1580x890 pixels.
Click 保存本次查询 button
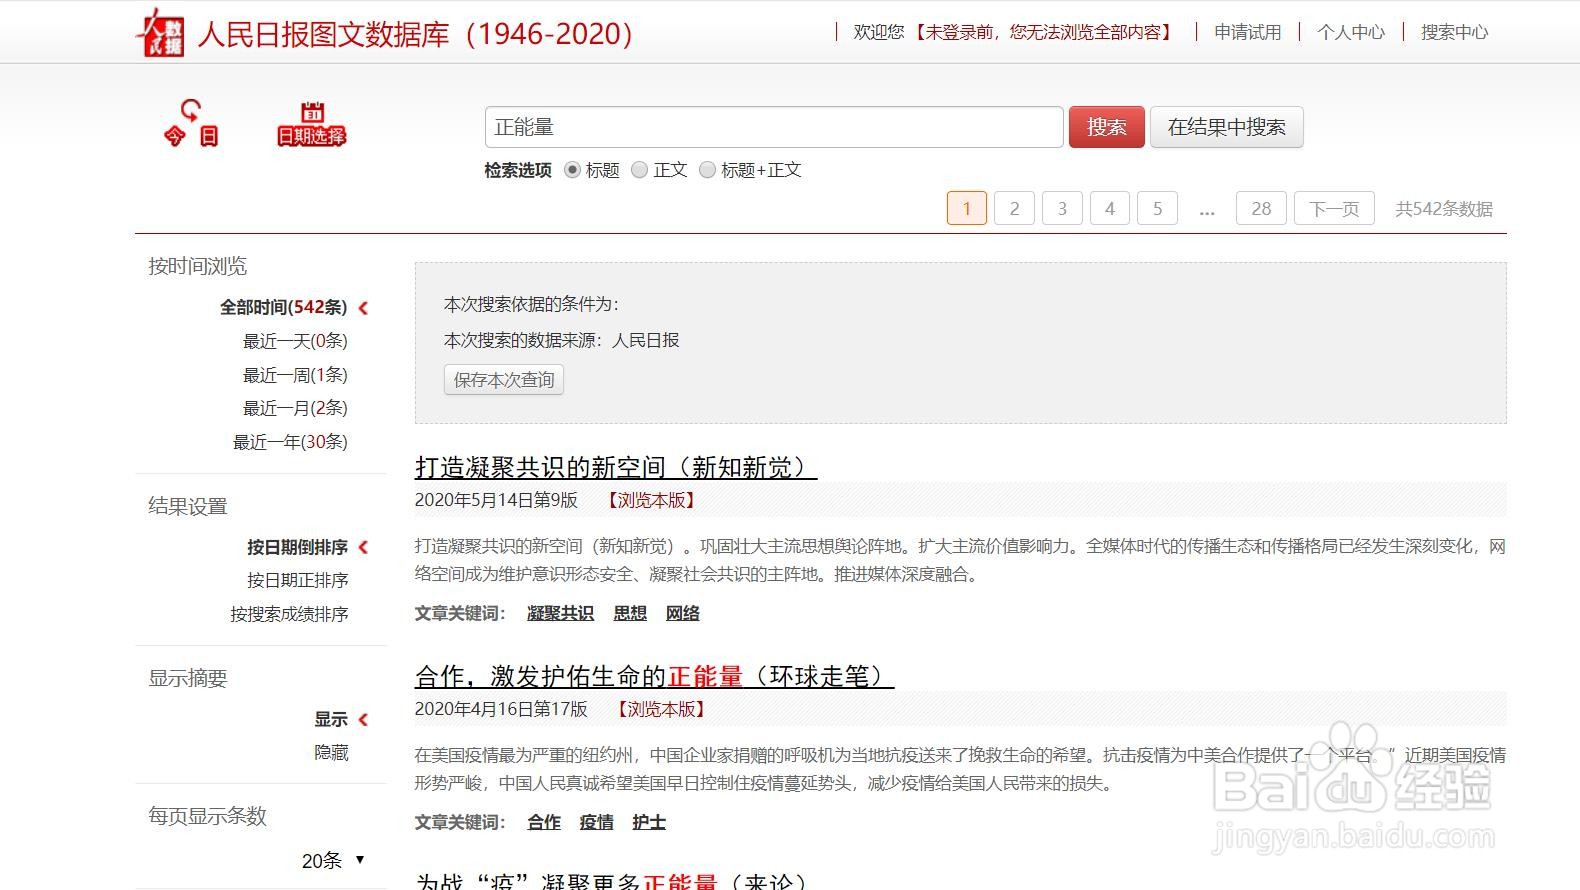click(x=504, y=380)
